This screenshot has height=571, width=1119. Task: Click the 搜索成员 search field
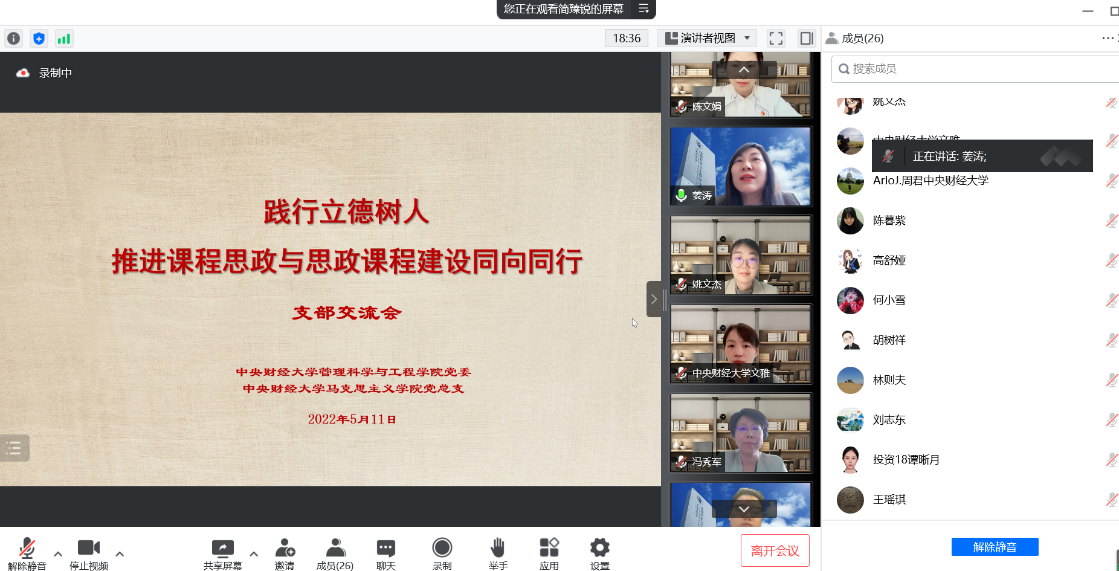[970, 69]
